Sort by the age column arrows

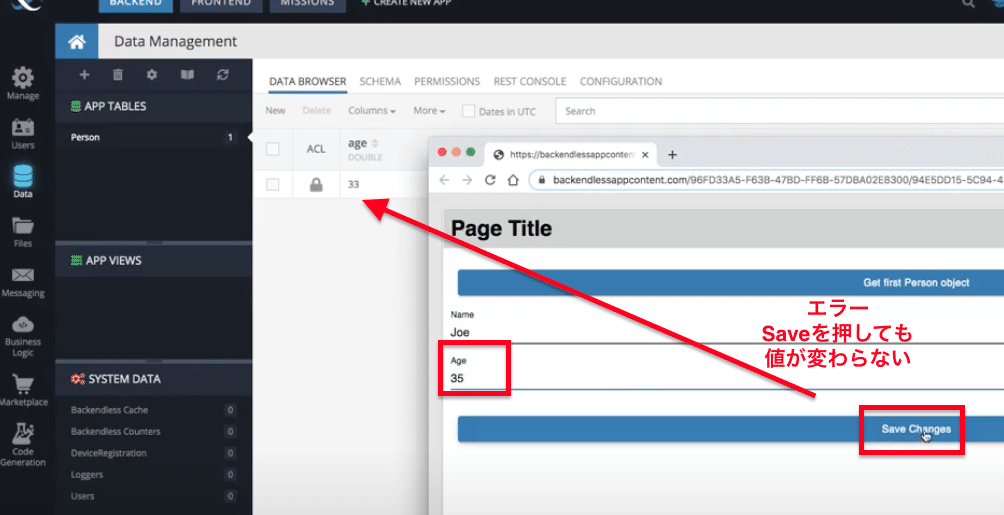point(375,143)
